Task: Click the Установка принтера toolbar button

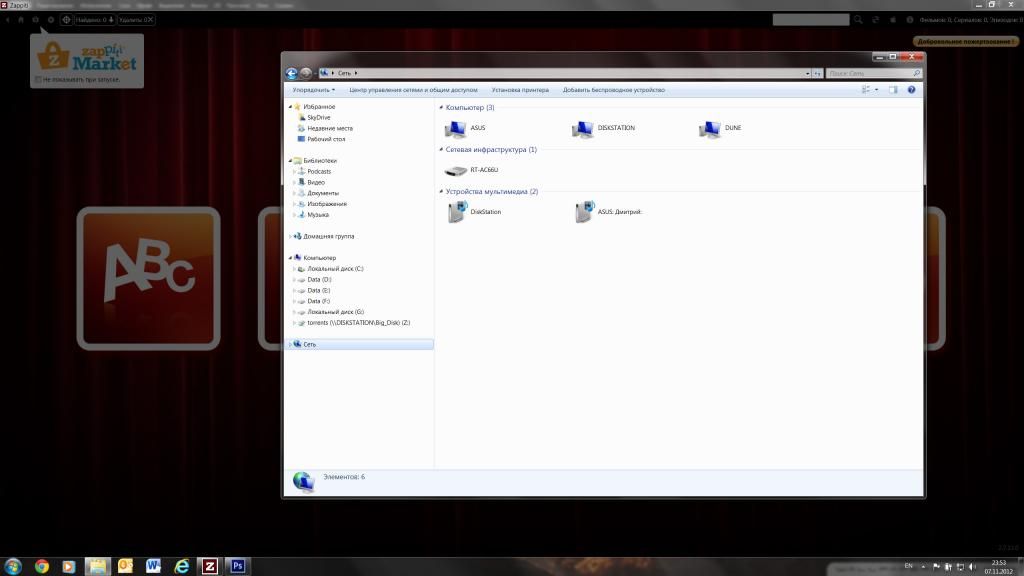Action: (520, 90)
